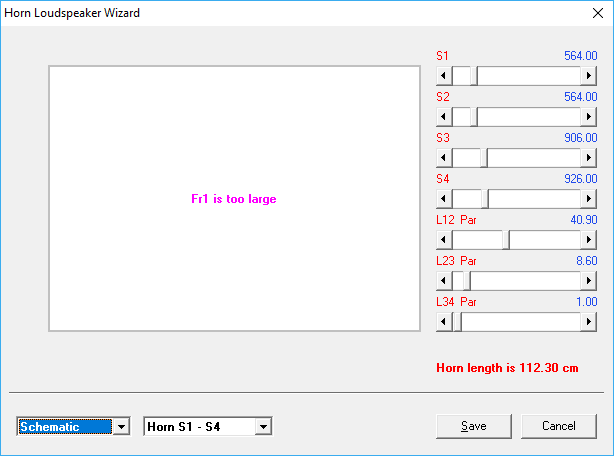Click the L23 slider right arrow
This screenshot has width=614, height=456.
pos(589,281)
